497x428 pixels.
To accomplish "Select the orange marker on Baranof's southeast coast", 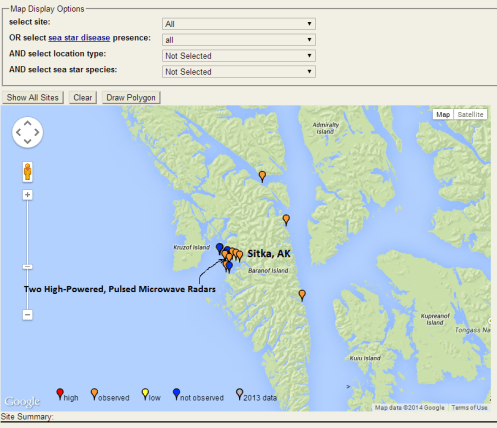I will 302,295.
